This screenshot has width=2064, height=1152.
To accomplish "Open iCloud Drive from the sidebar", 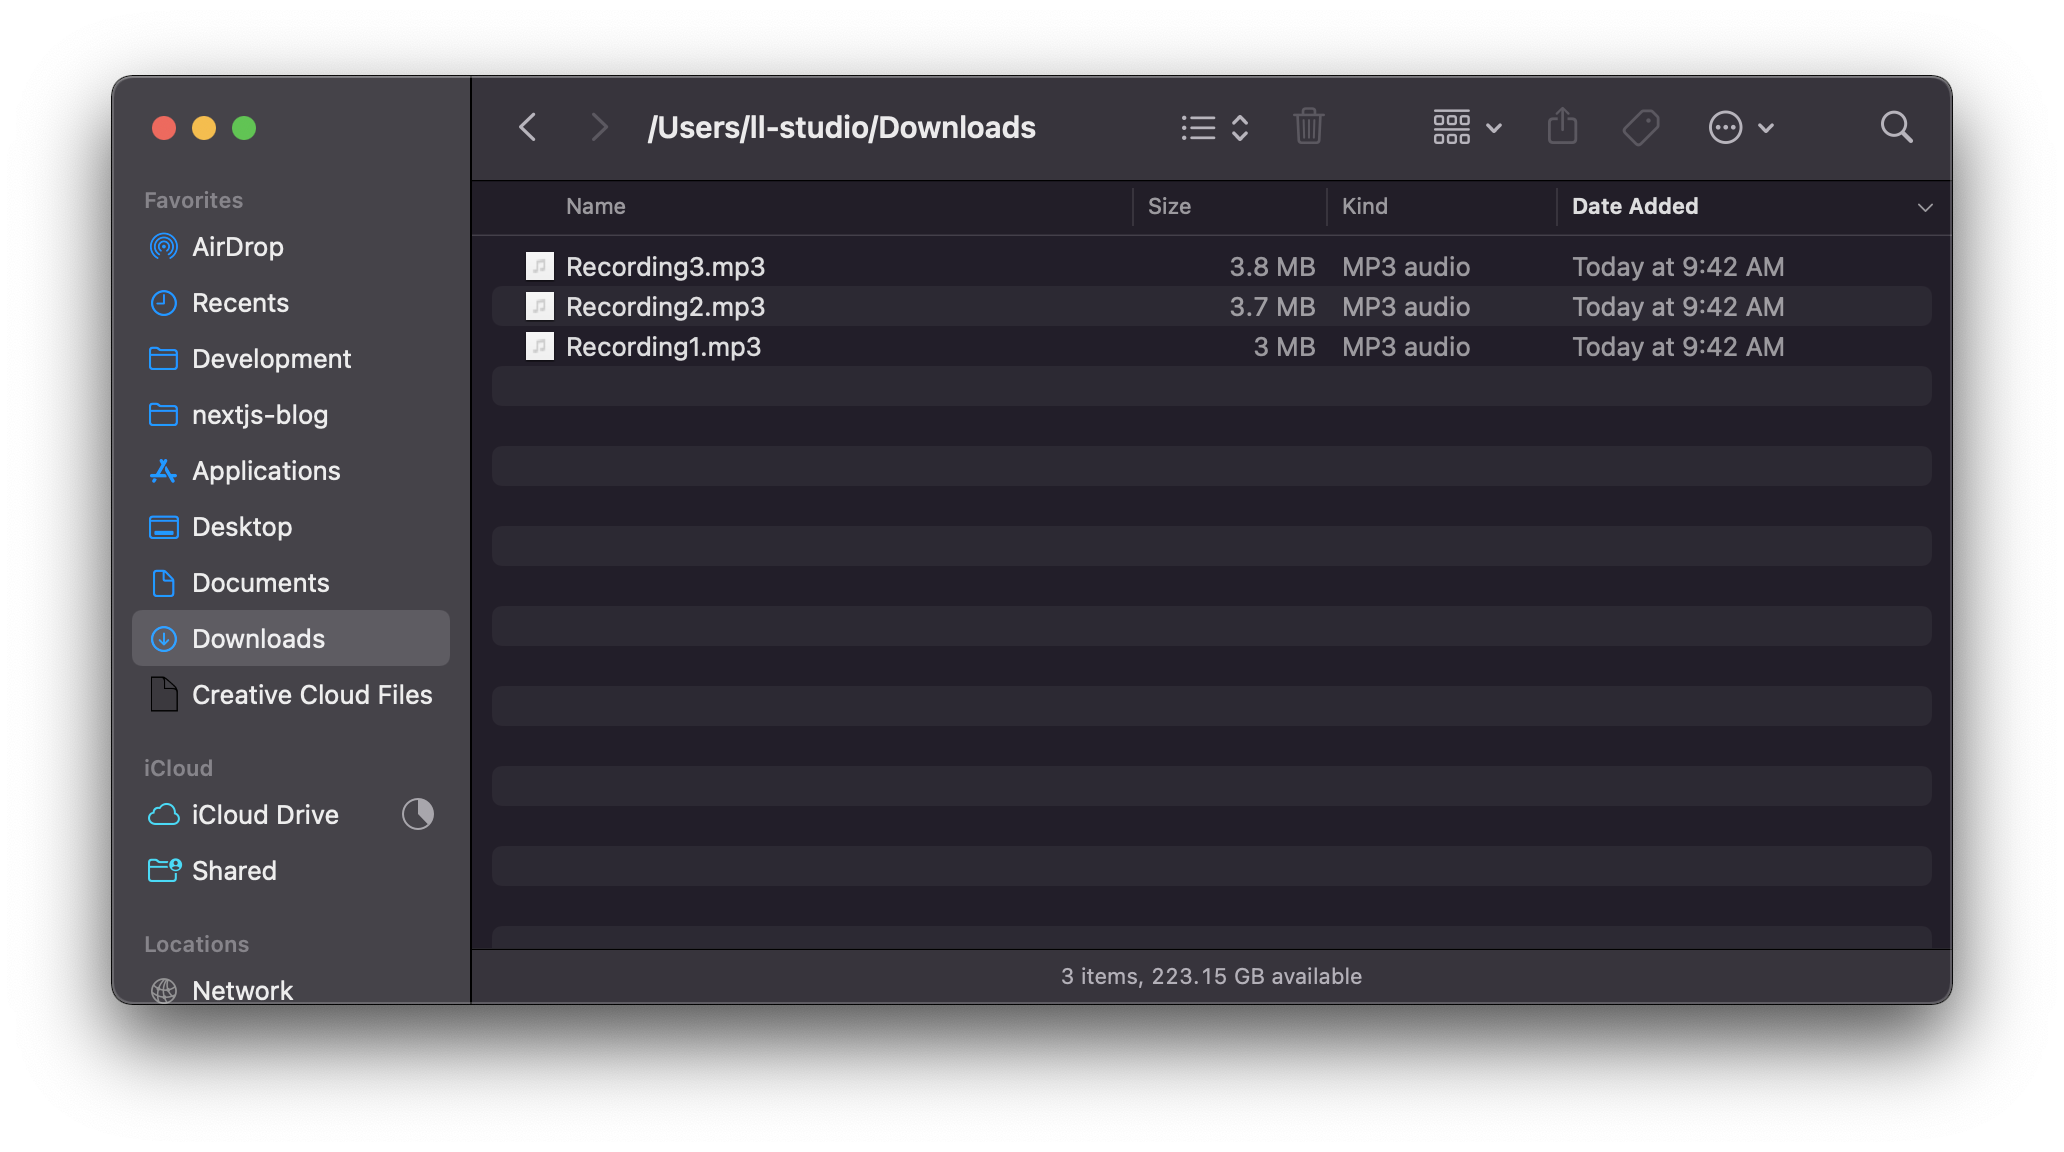I will click(x=265, y=814).
